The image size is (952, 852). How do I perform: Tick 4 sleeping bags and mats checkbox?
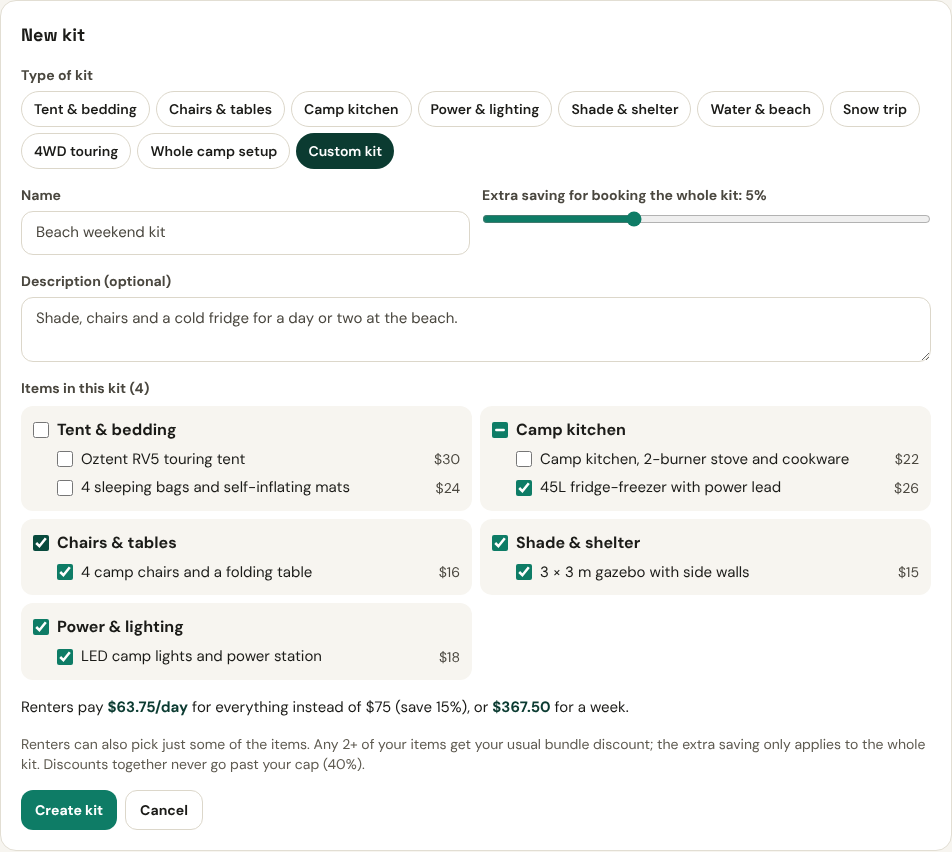(65, 488)
